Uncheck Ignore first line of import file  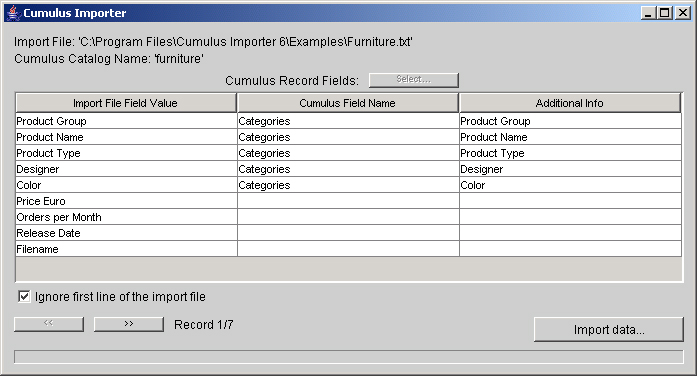(24, 296)
